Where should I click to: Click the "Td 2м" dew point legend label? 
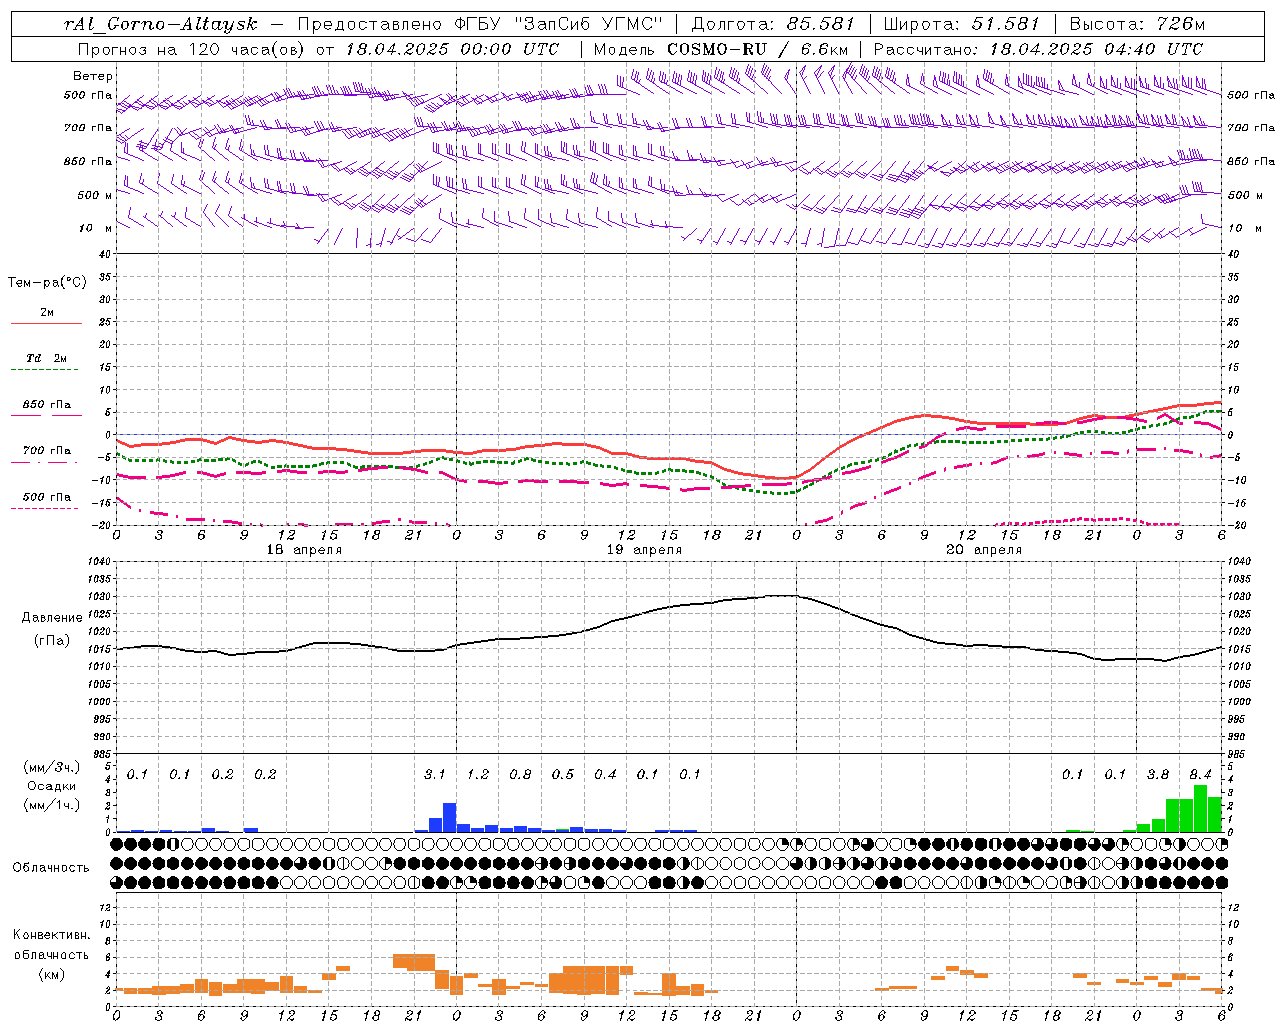pyautogui.click(x=47, y=358)
